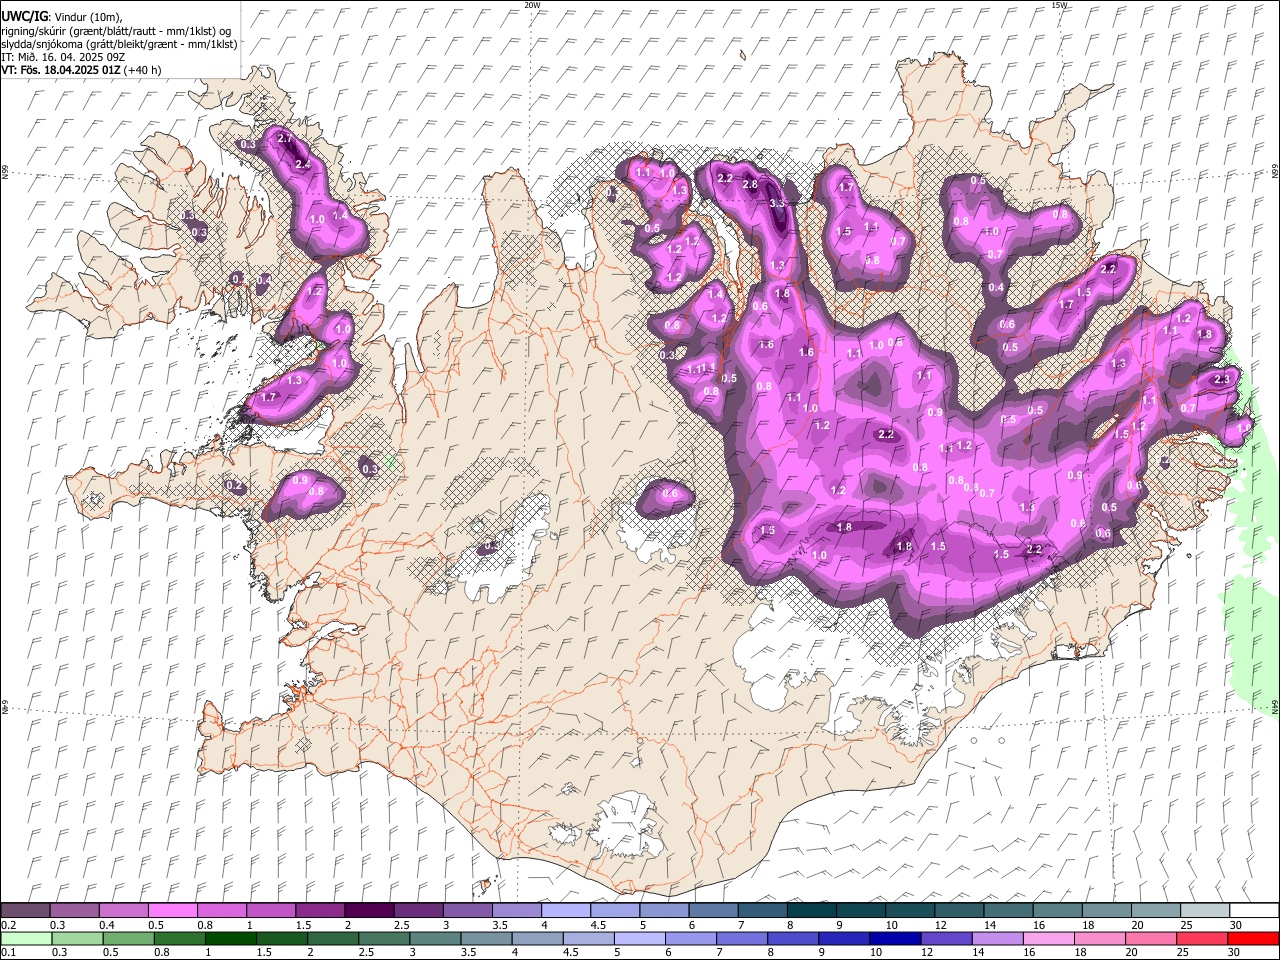Select the red 30 swatch in the bottom legend row
Image resolution: width=1280 pixels, height=960 pixels.
[x=1253, y=938]
